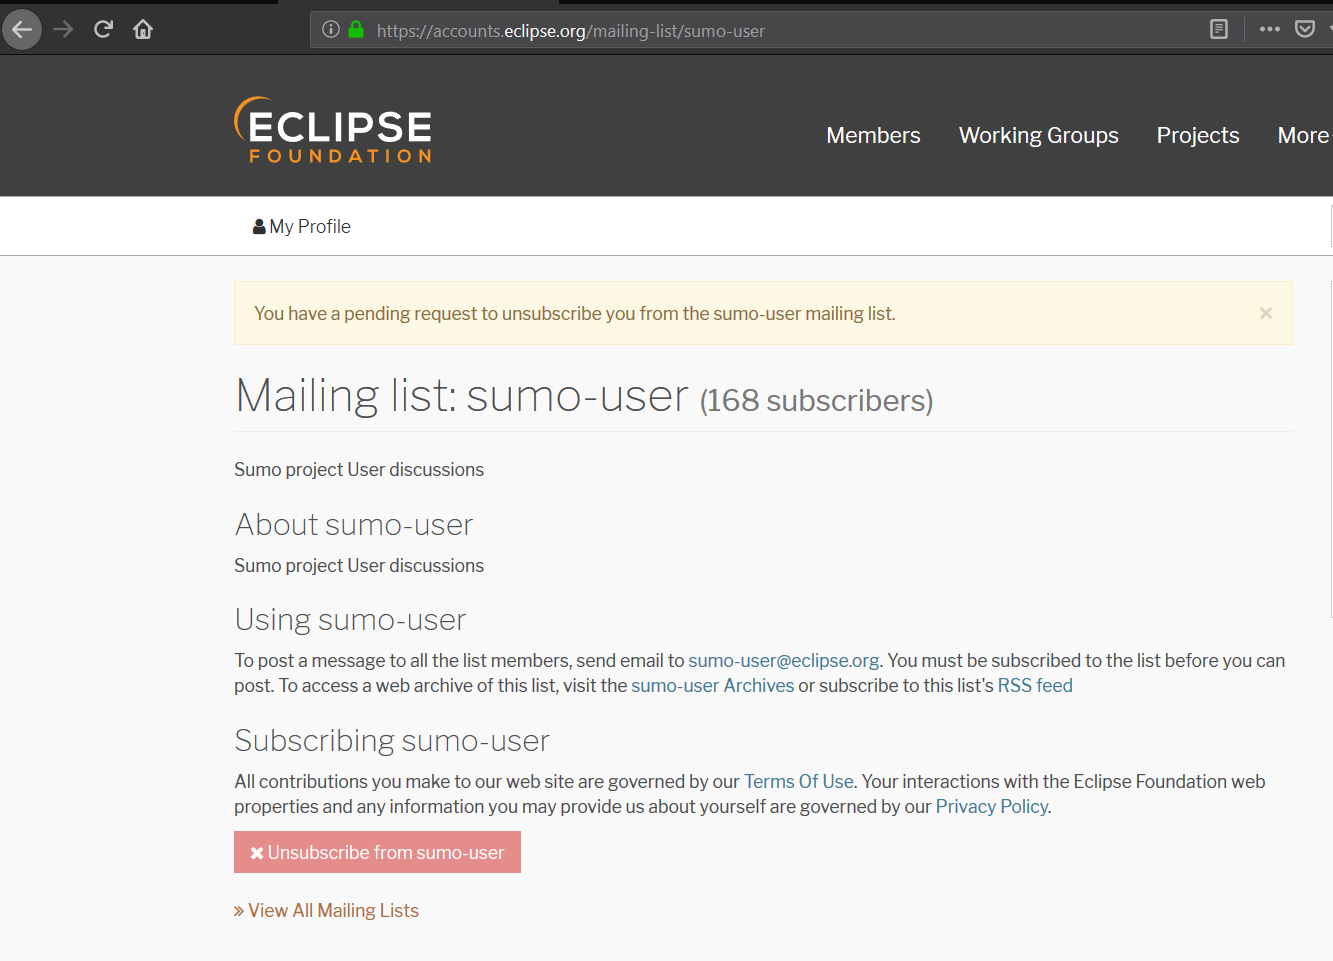The image size is (1333, 961).
Task: Go to My Profile tab
Action: click(302, 227)
